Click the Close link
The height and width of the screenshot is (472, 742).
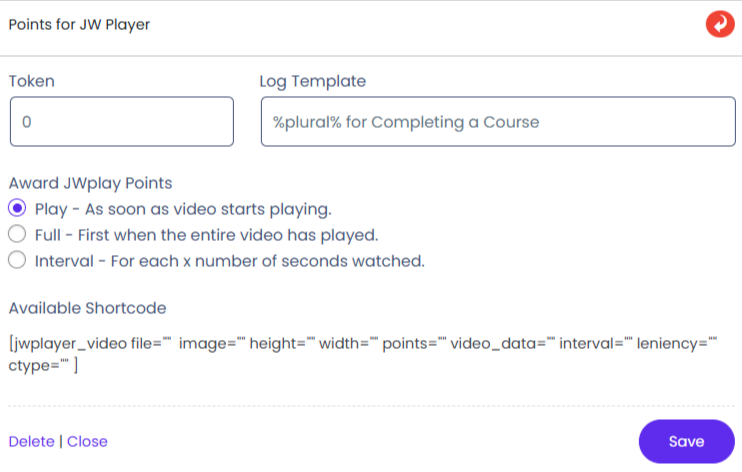pos(87,441)
